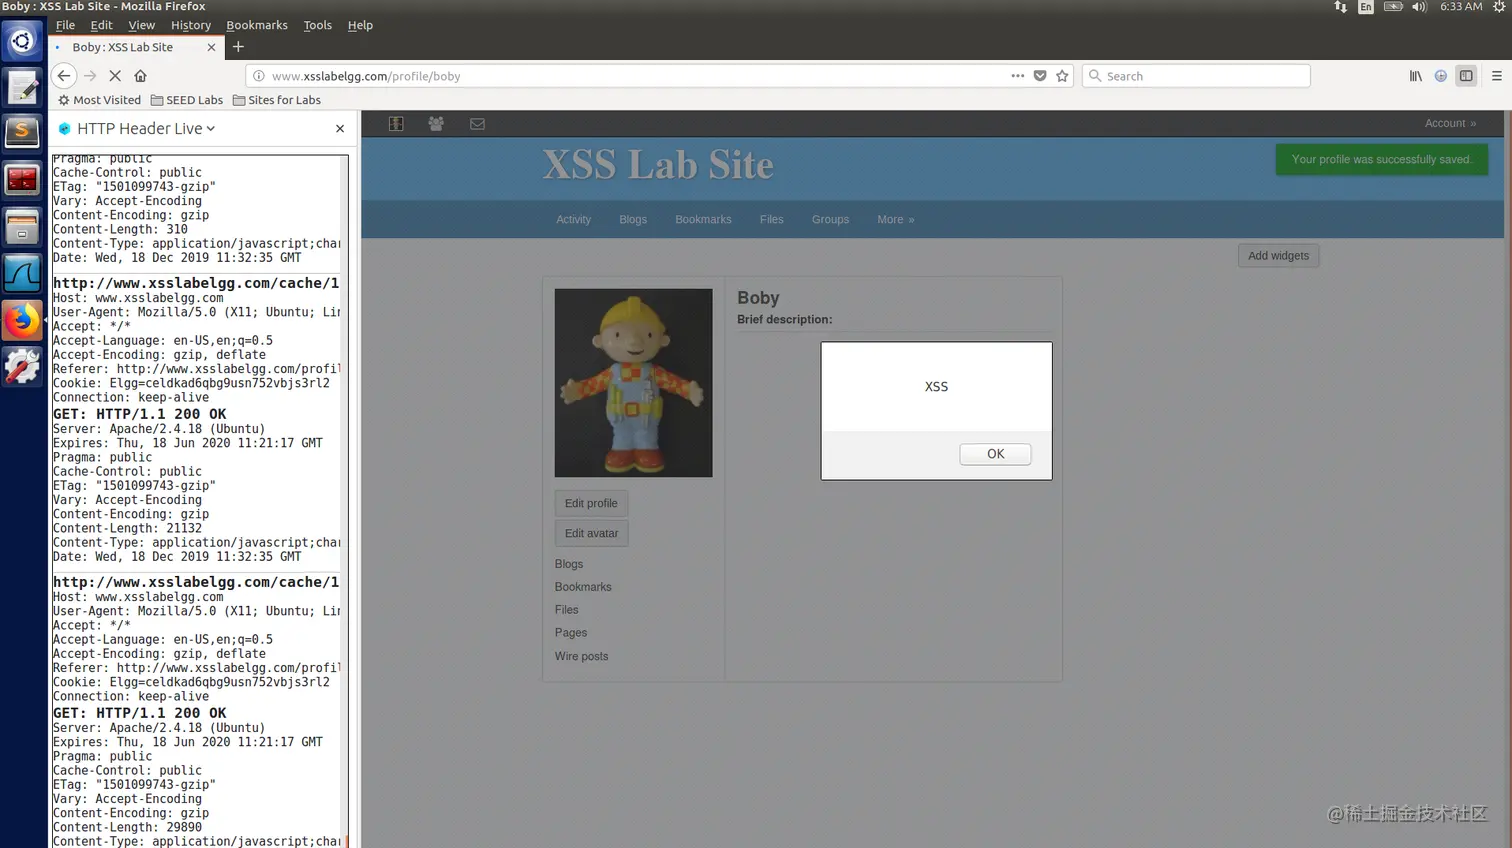Click the XSS Lab Site title
1512x848 pixels.
(x=658, y=165)
